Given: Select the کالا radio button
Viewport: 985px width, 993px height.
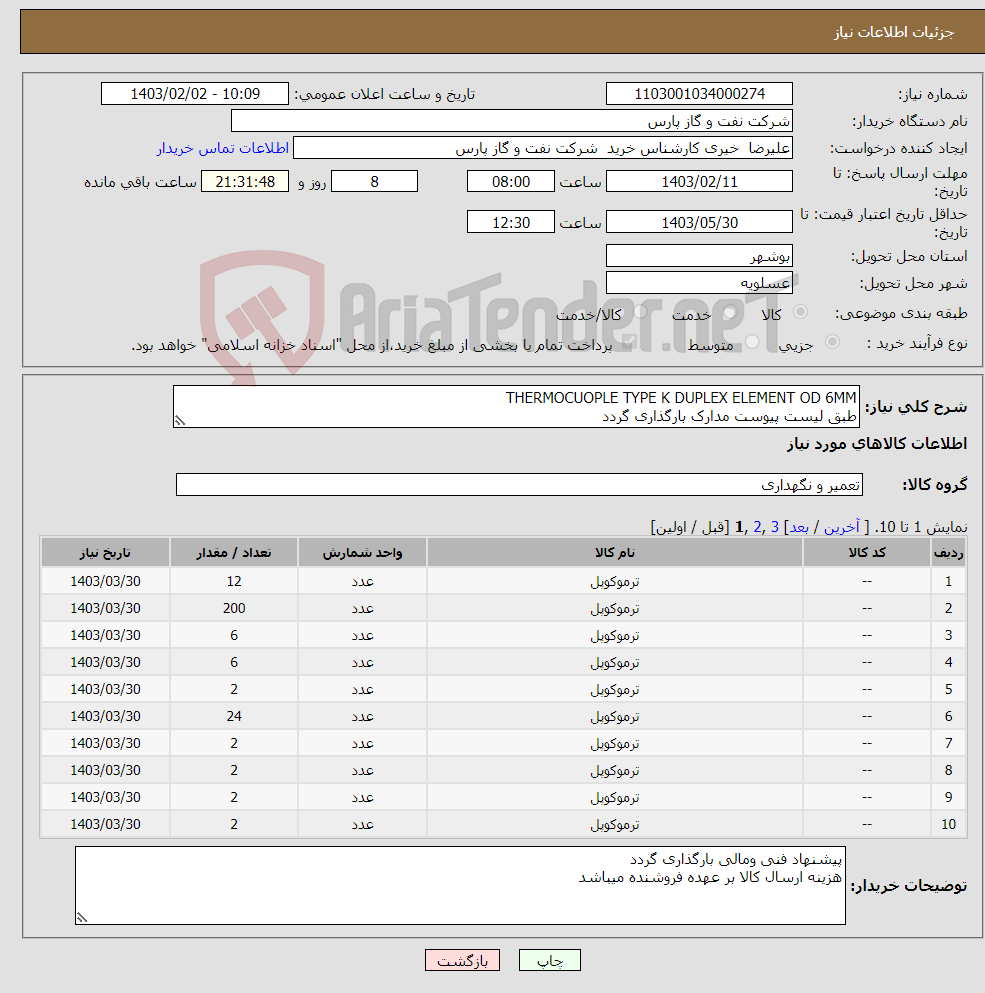Looking at the screenshot, I should pos(801,312).
